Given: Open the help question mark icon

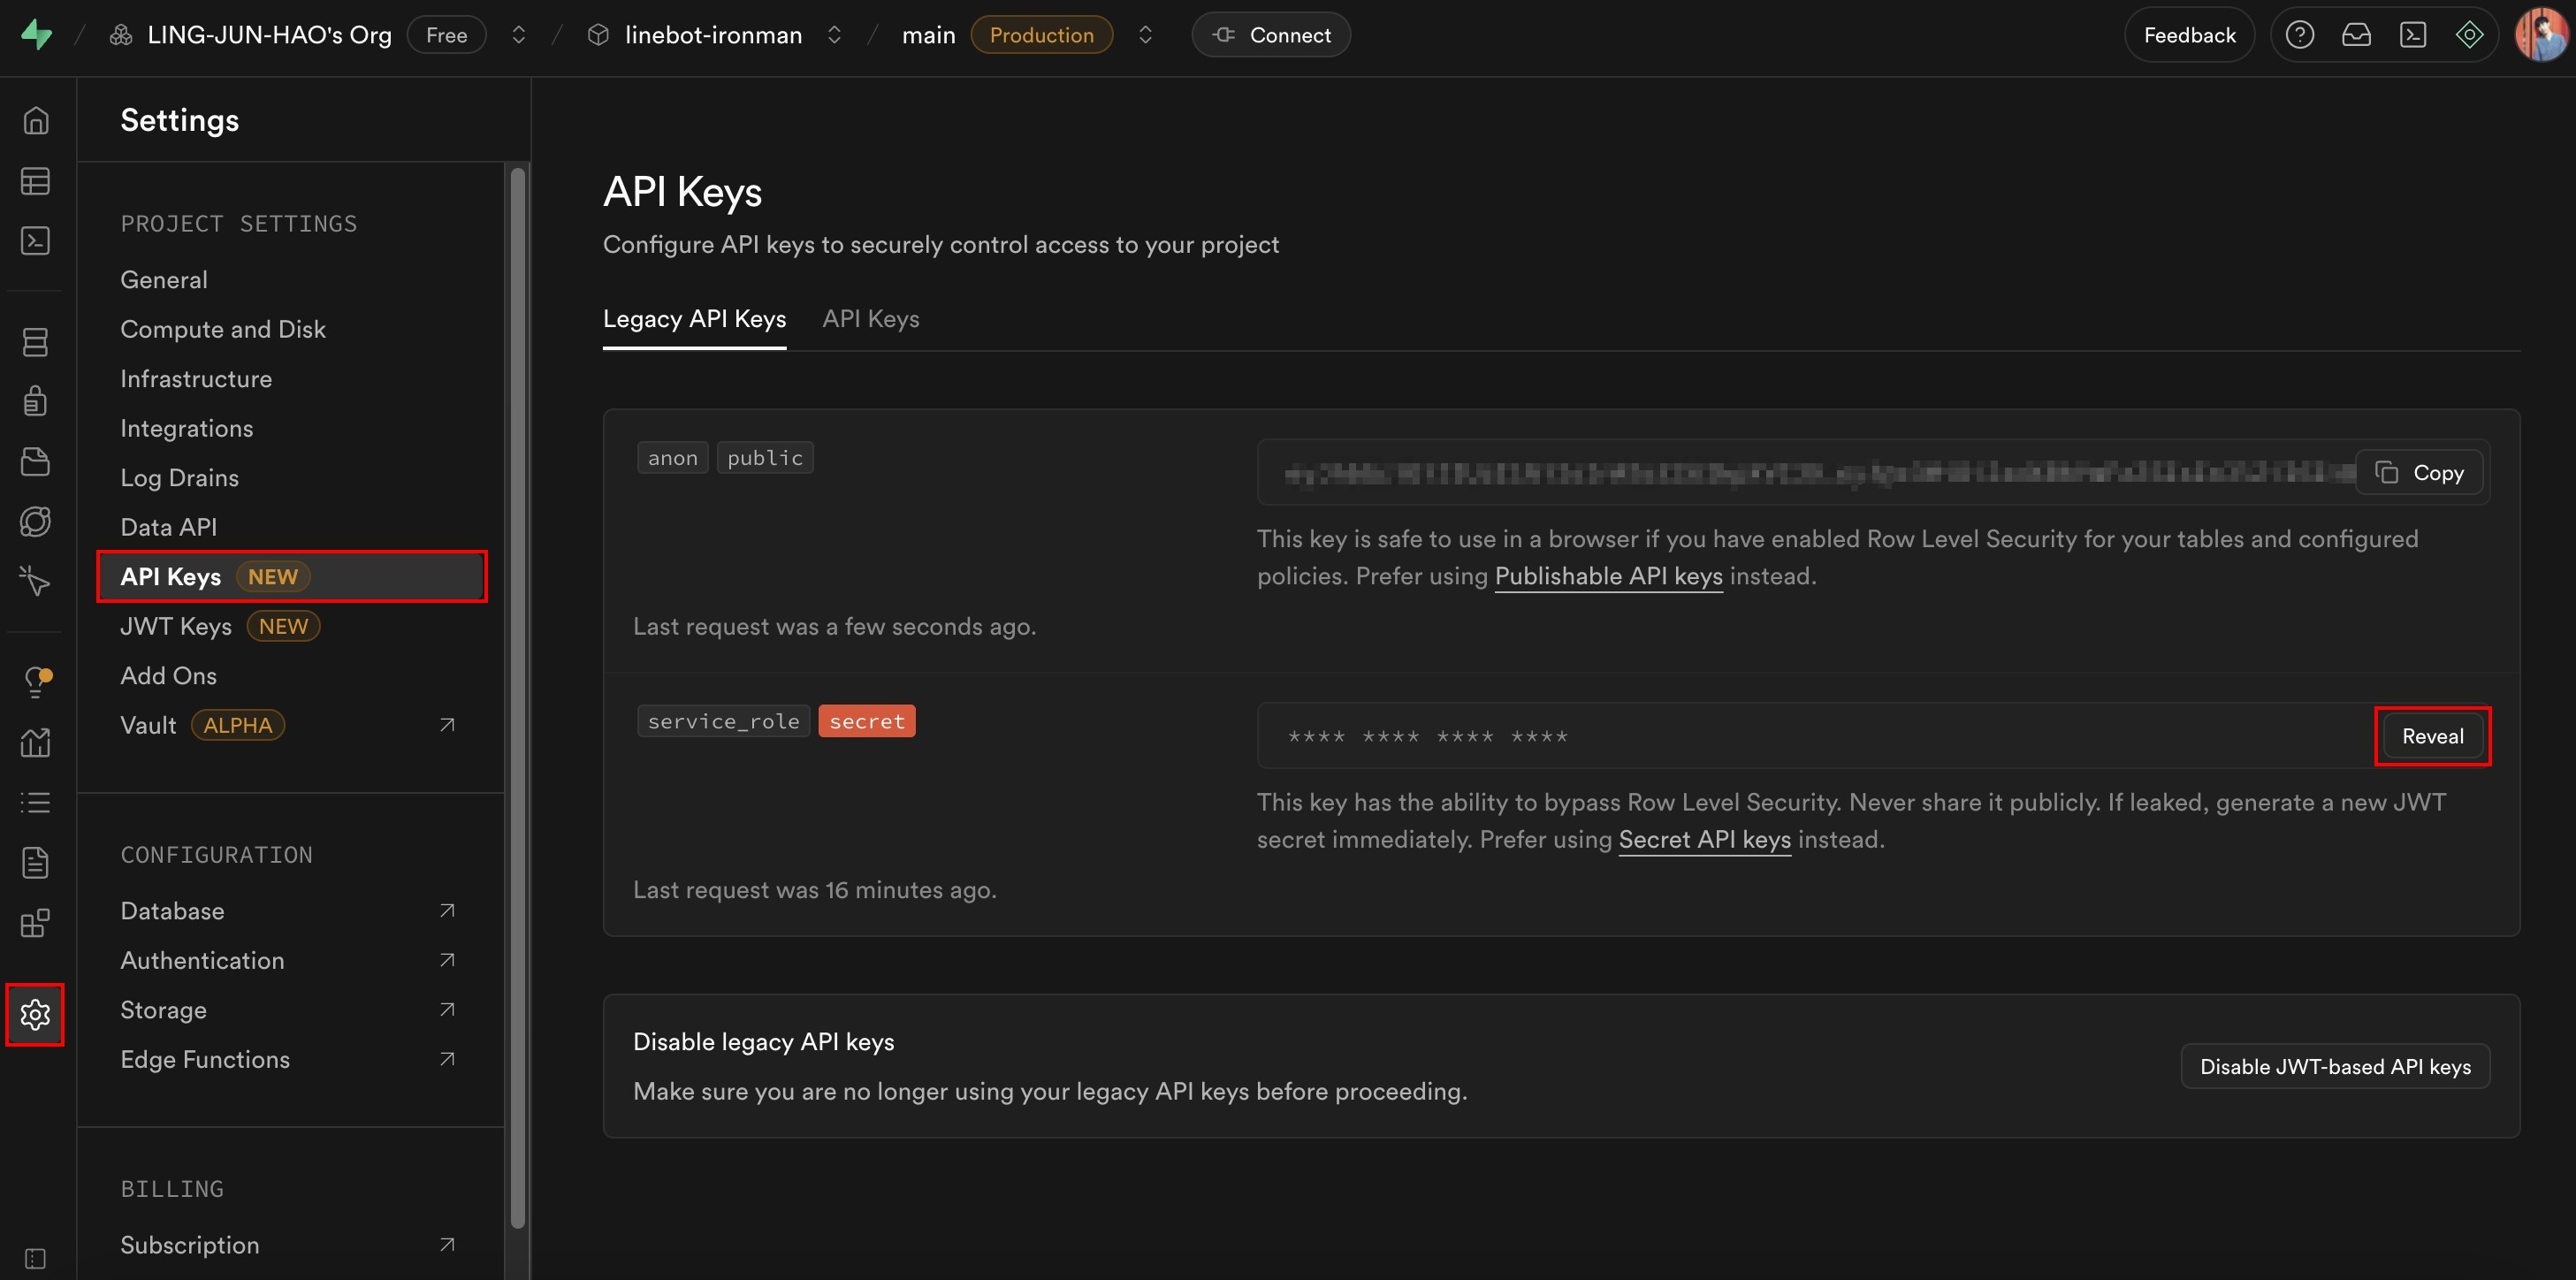Looking at the screenshot, I should point(2299,35).
